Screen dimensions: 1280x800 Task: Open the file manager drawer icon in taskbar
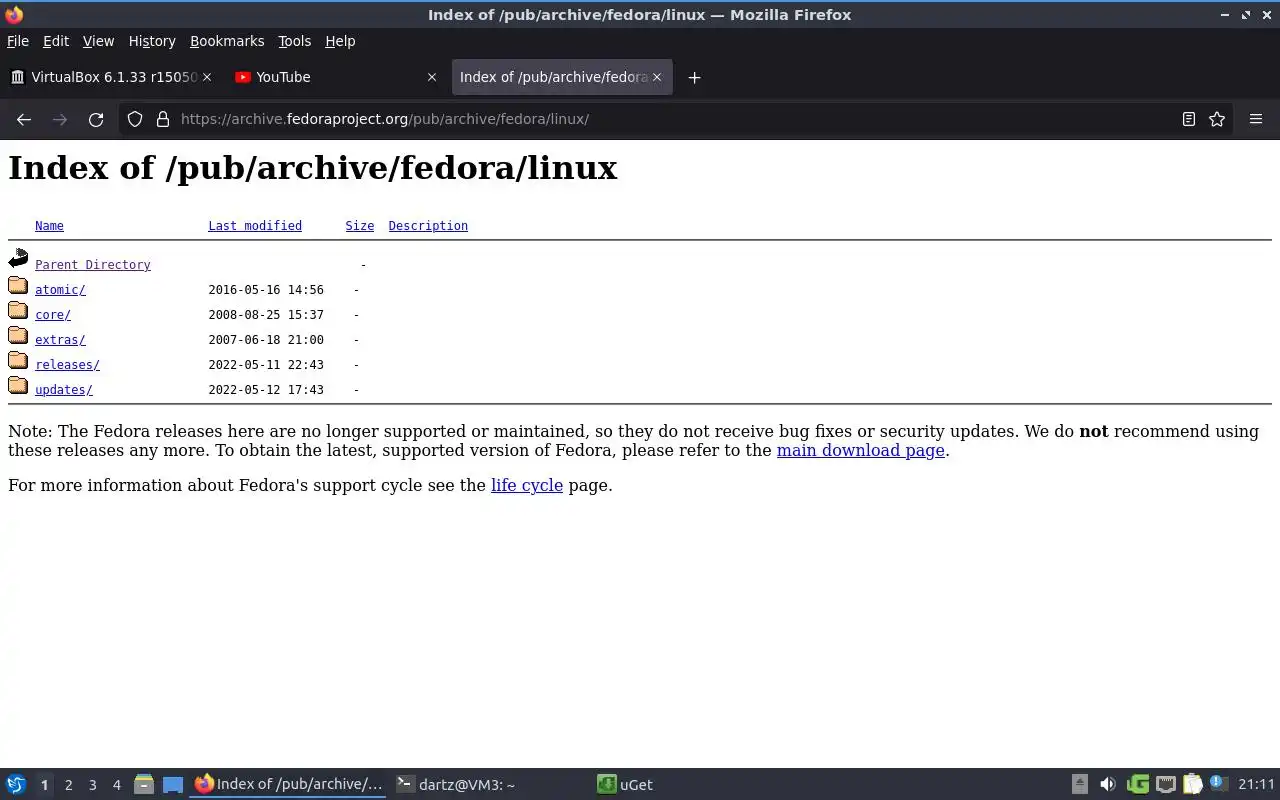[143, 784]
